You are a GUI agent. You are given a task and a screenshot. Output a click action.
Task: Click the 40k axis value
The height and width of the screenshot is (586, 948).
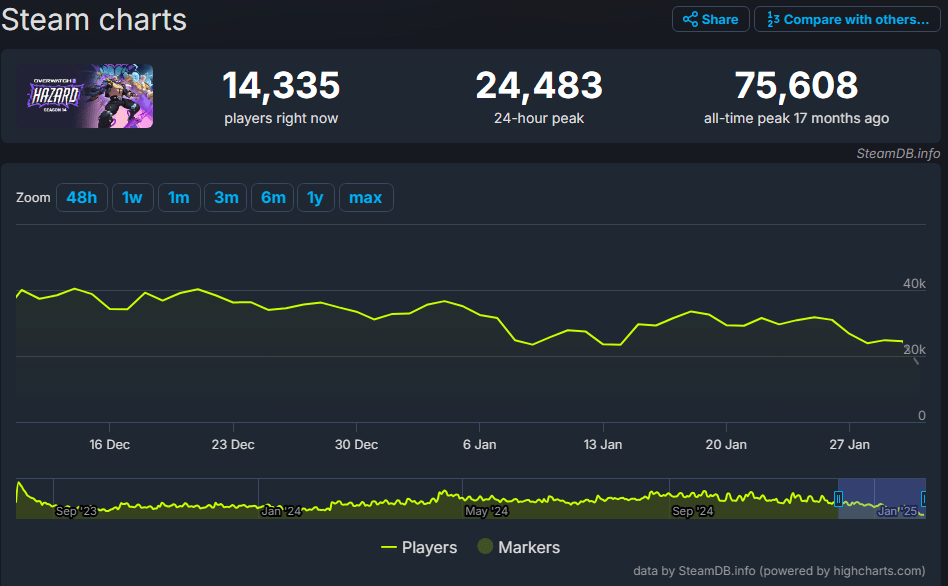[x=914, y=284]
